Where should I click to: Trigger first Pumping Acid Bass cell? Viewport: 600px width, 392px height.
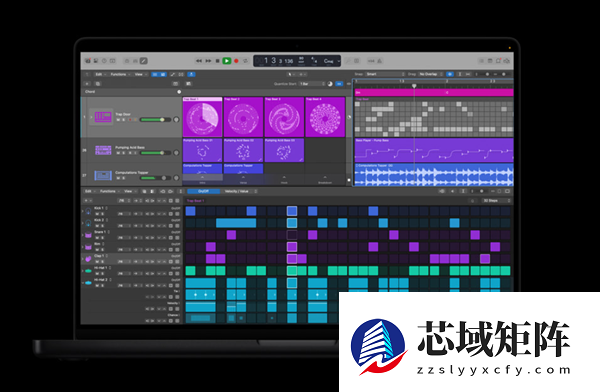(x=202, y=150)
